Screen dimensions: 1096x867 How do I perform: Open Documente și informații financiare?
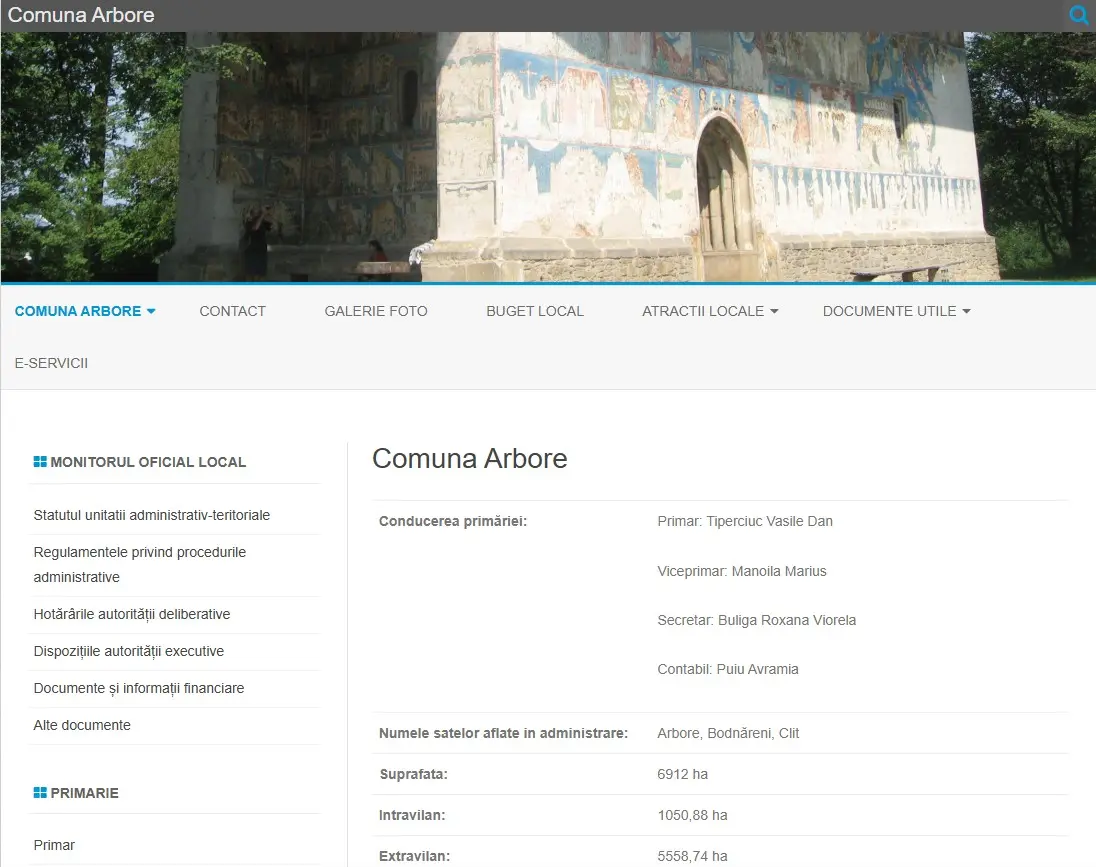[x=139, y=688]
